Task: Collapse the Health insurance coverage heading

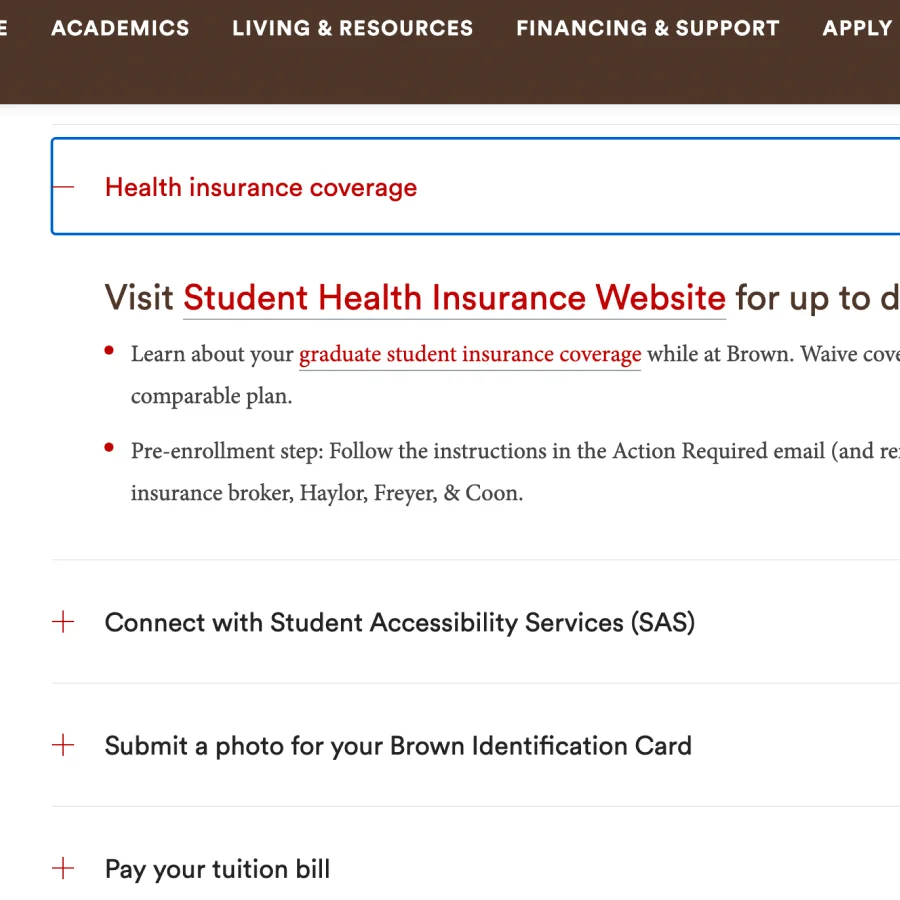Action: coord(261,188)
